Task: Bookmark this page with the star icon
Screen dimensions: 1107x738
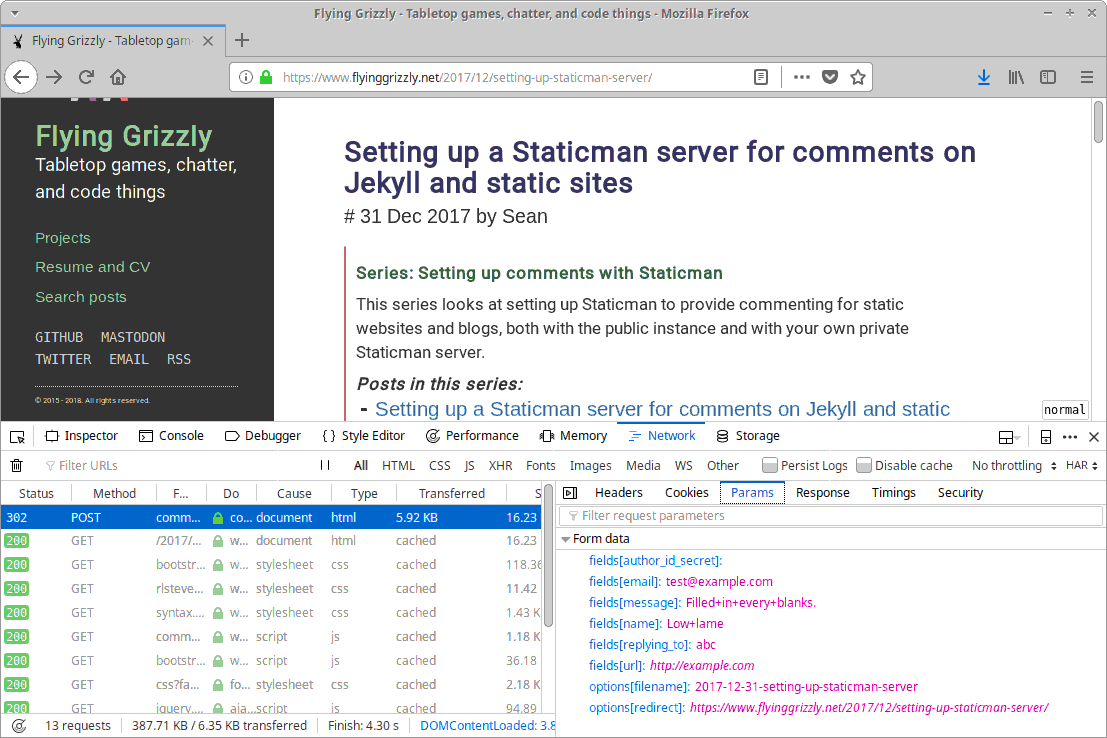Action: [857, 77]
